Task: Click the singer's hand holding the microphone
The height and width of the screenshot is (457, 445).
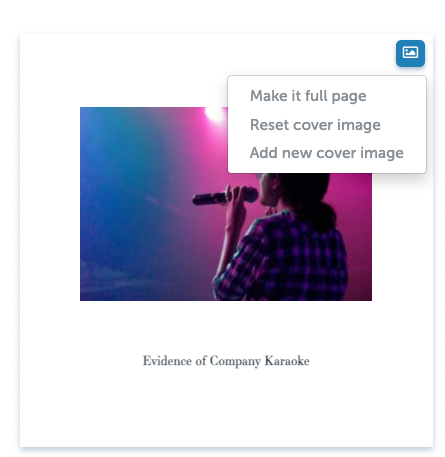Action: 237,198
